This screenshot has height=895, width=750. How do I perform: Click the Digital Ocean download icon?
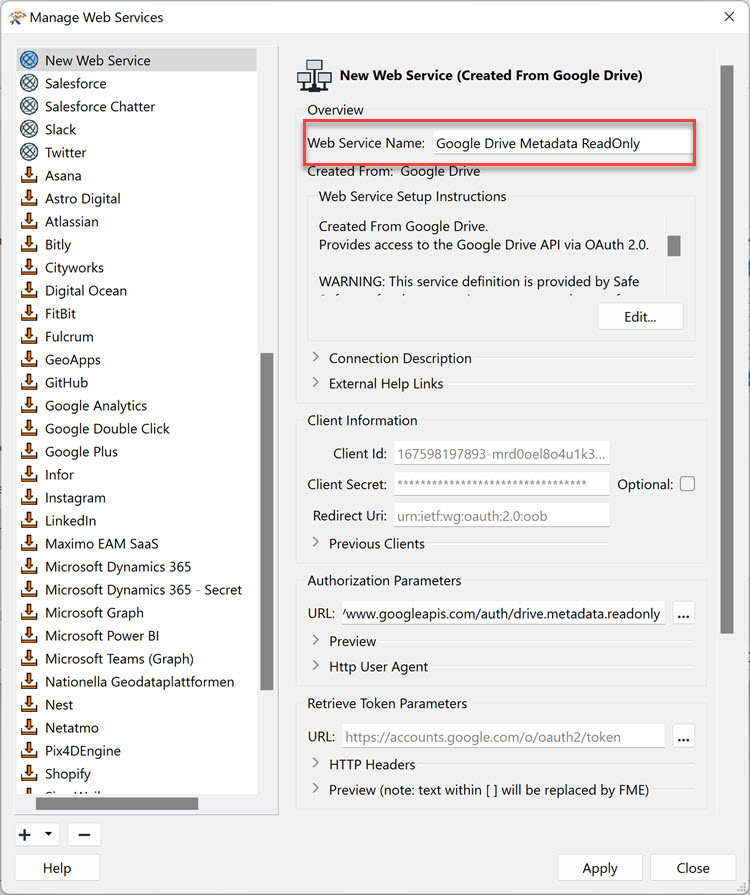pos(29,290)
